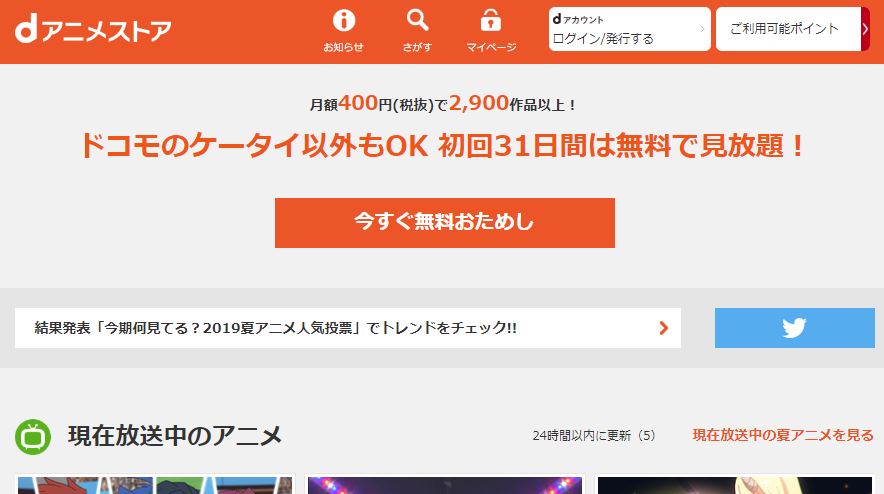Viewport: 884px width, 494px height.
Task: Click the Twitter bird button
Action: [794, 328]
